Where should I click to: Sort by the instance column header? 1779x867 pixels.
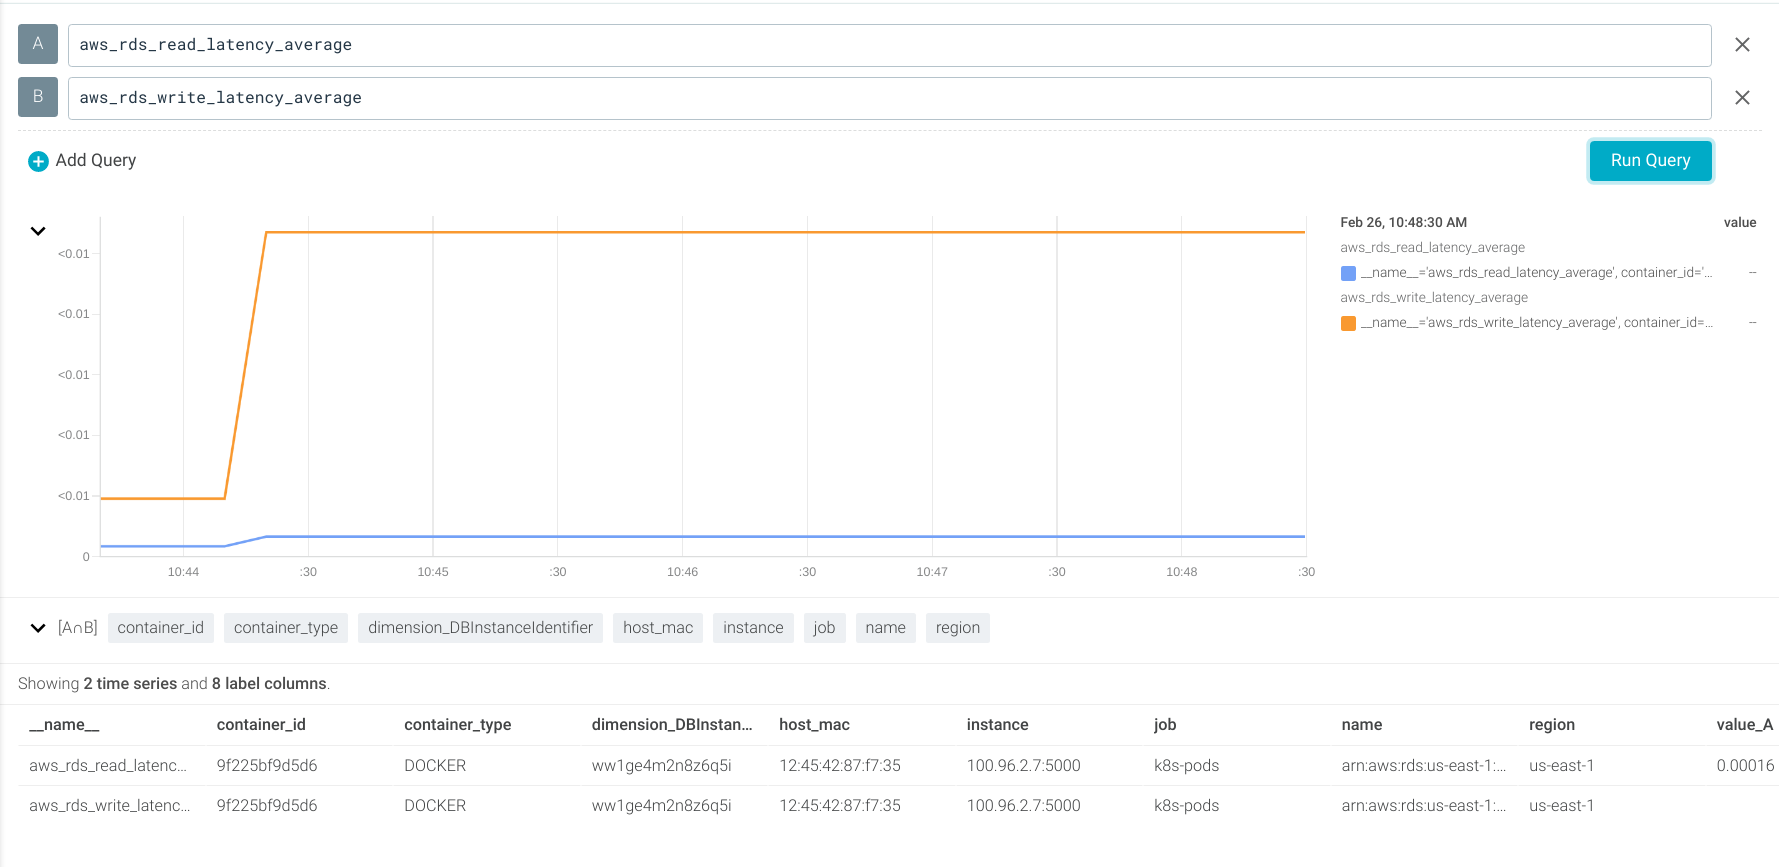(997, 725)
